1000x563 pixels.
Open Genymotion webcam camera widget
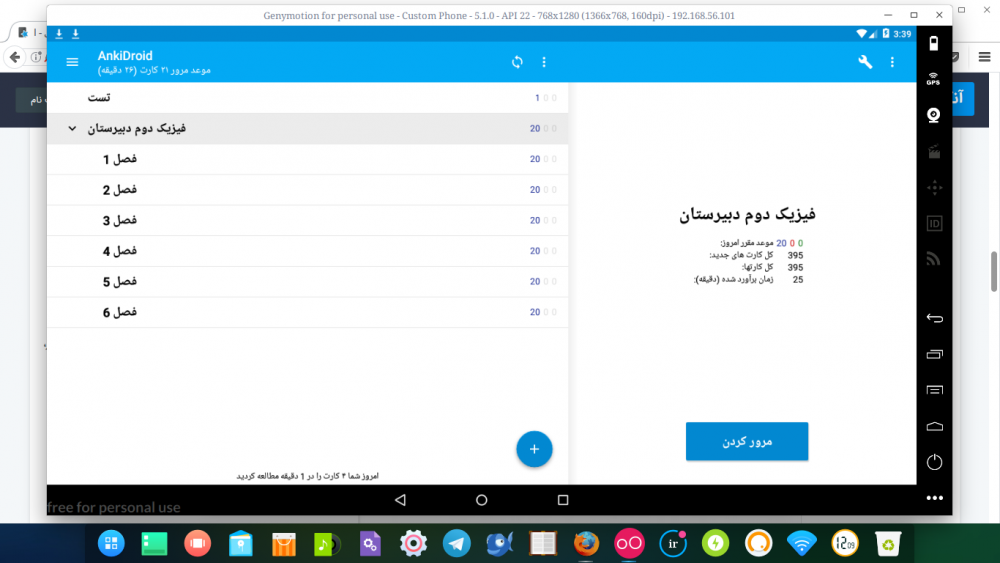click(933, 115)
